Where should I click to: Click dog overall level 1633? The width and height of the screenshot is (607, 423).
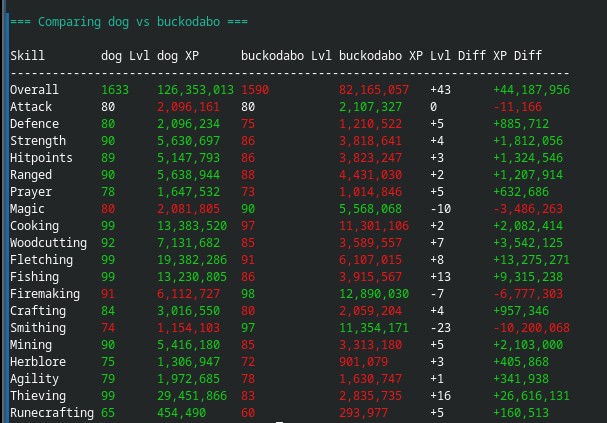coord(115,90)
